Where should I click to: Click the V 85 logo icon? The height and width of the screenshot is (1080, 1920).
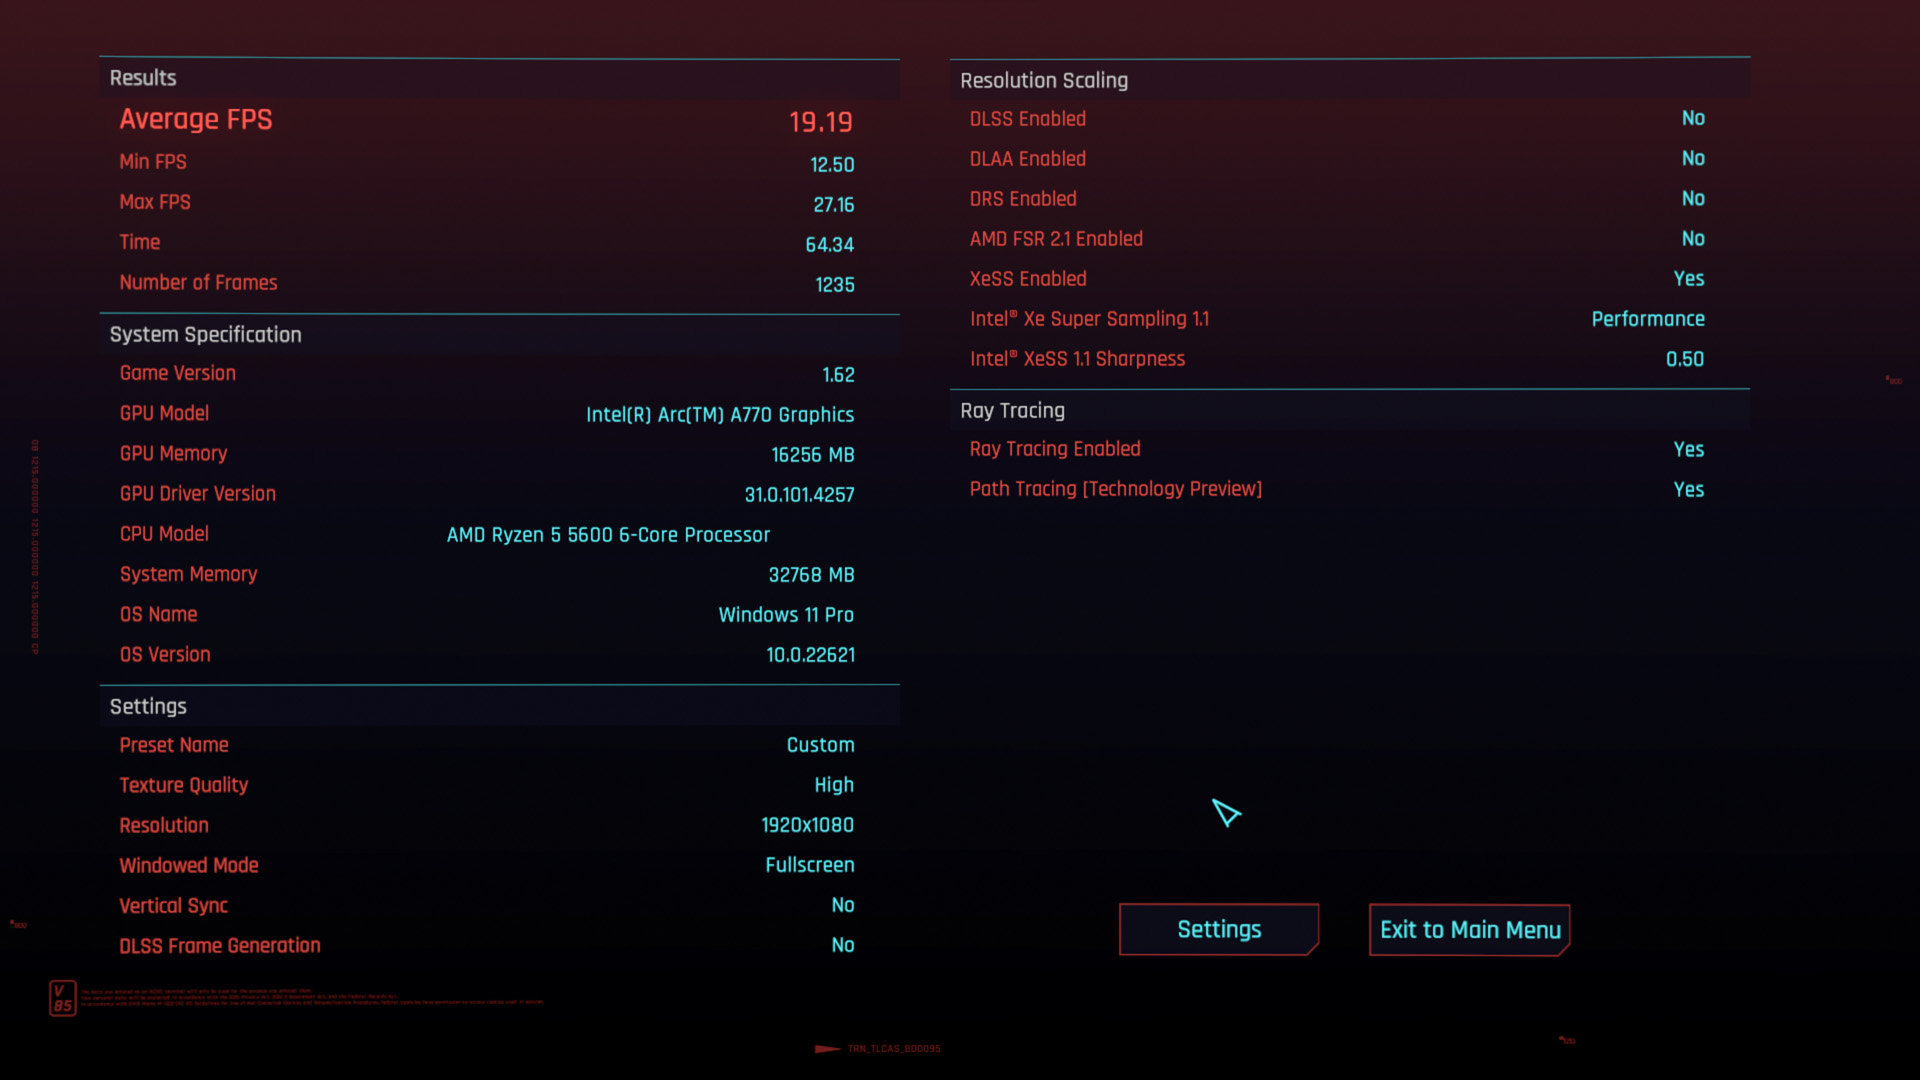[x=62, y=998]
